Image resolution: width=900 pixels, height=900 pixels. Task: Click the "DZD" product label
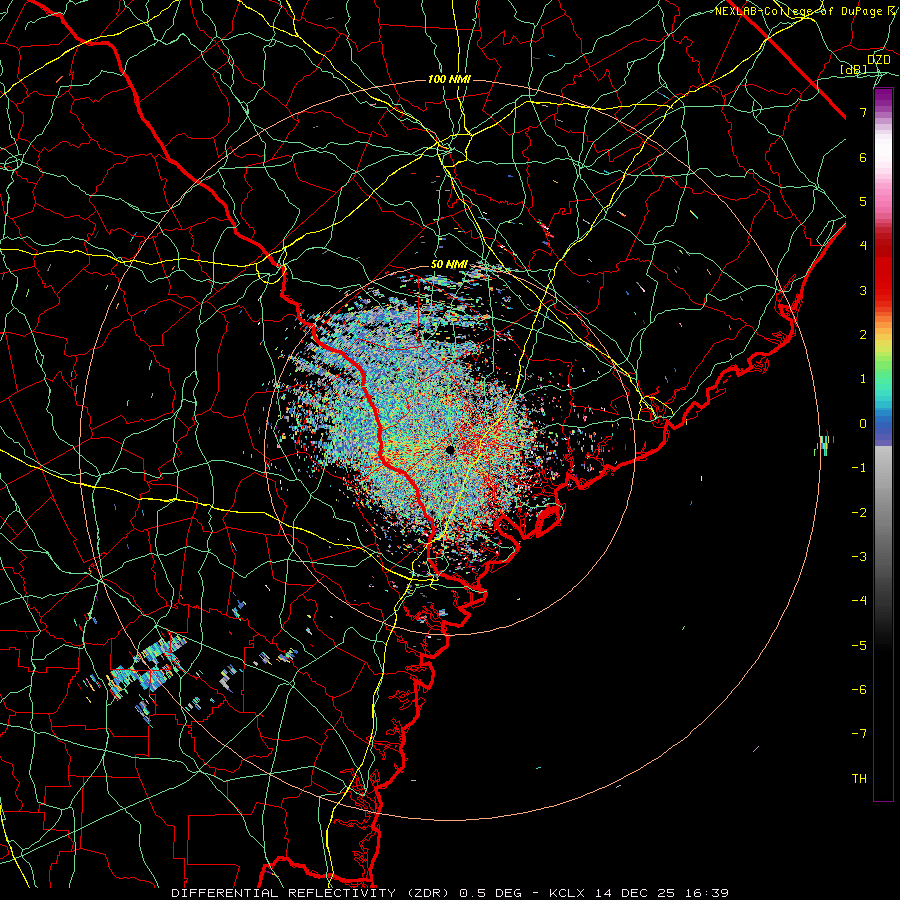[x=878, y=60]
